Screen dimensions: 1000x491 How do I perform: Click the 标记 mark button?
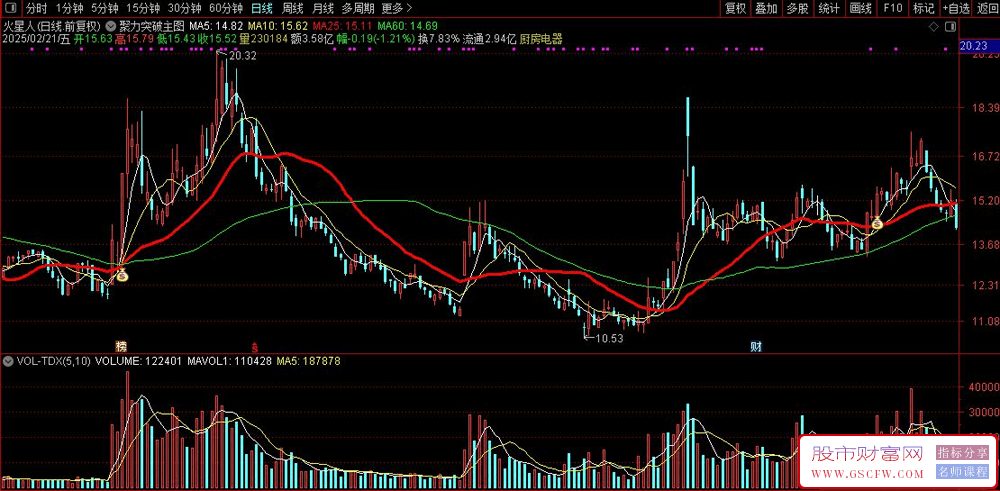point(923,8)
